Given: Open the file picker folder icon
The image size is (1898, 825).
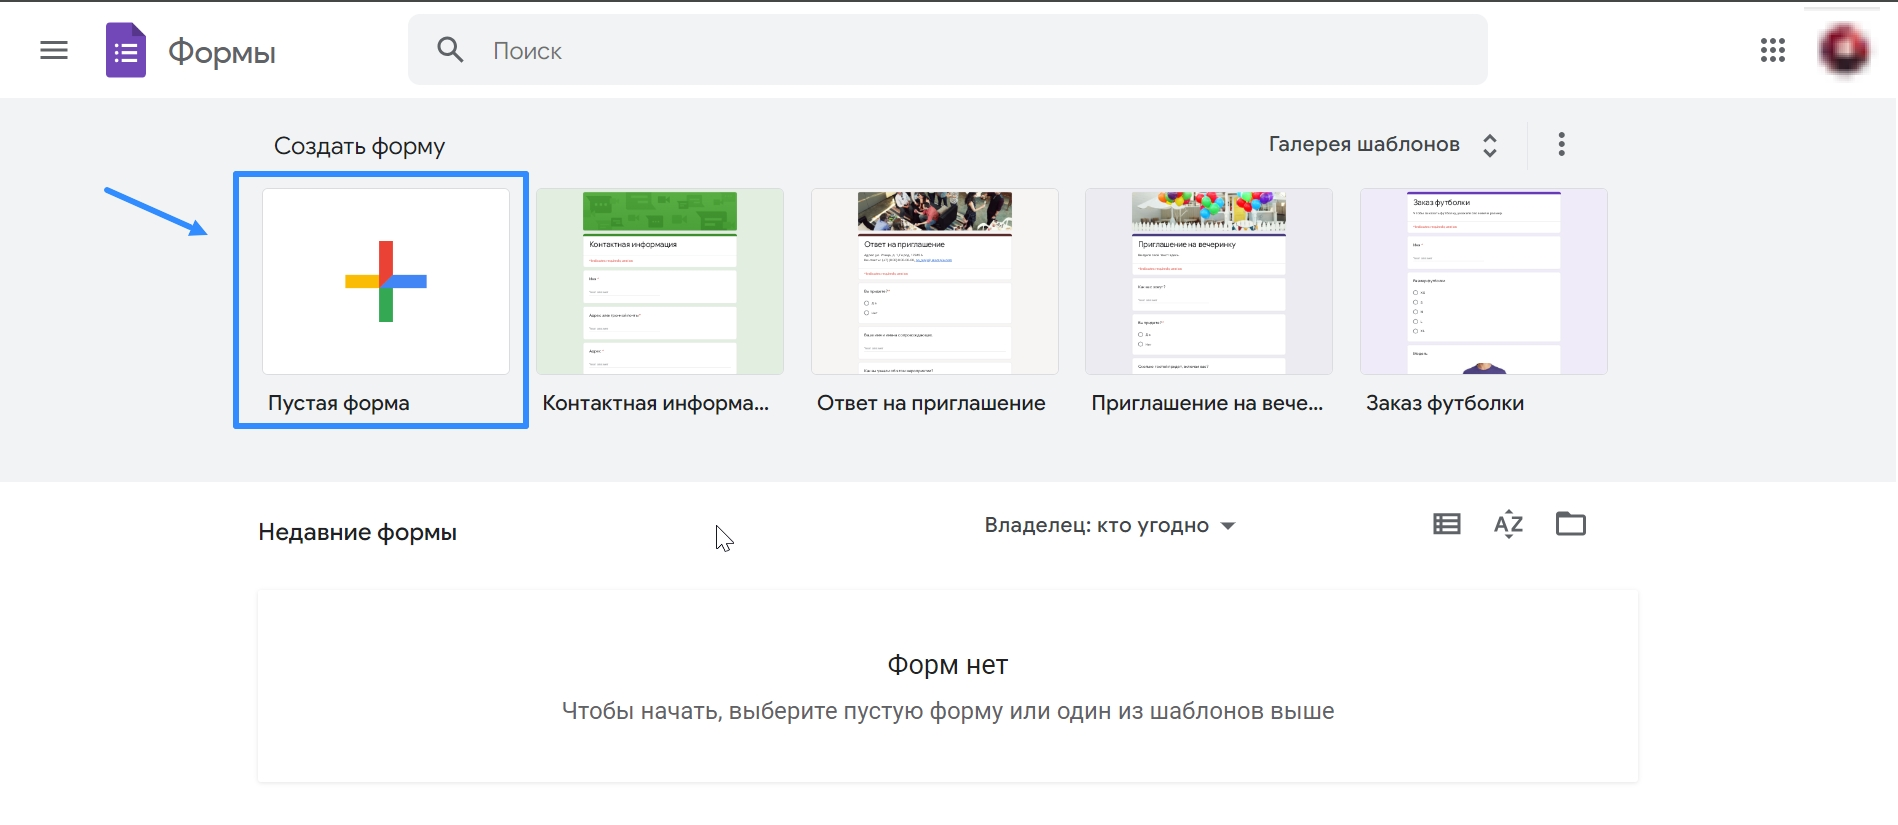Looking at the screenshot, I should click(x=1570, y=524).
